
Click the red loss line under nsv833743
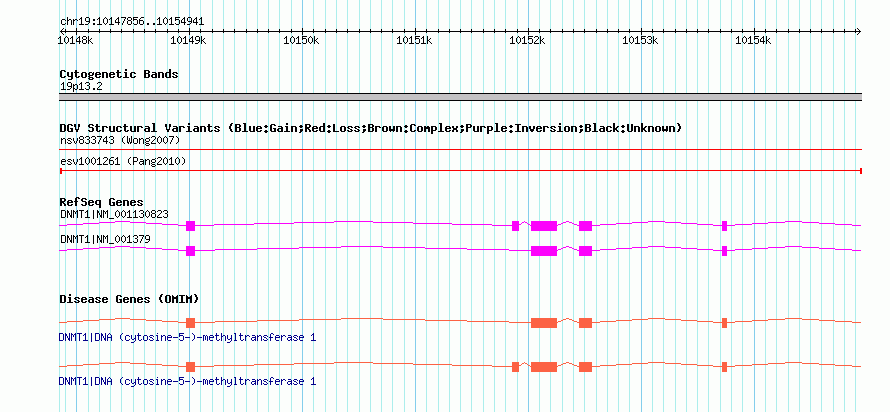(460, 150)
